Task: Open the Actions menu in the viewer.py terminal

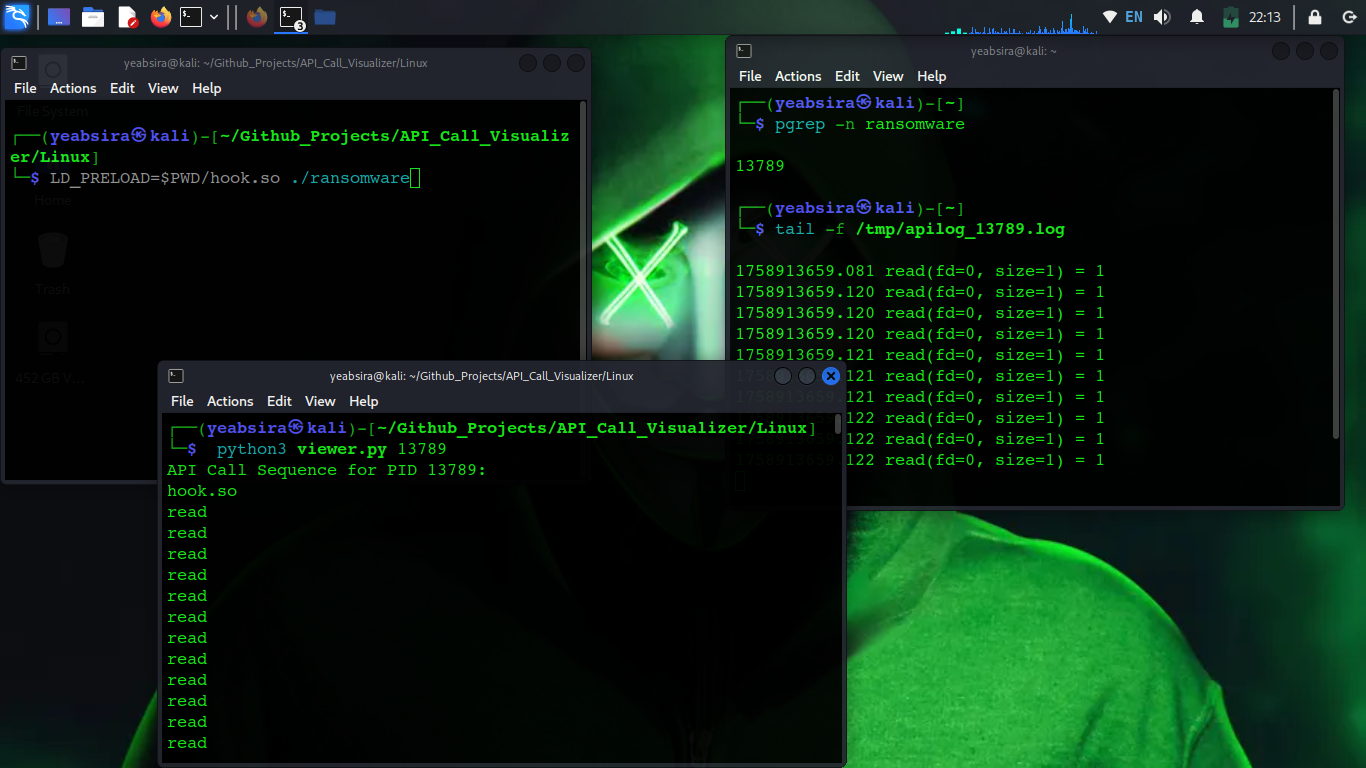Action: tap(230, 401)
